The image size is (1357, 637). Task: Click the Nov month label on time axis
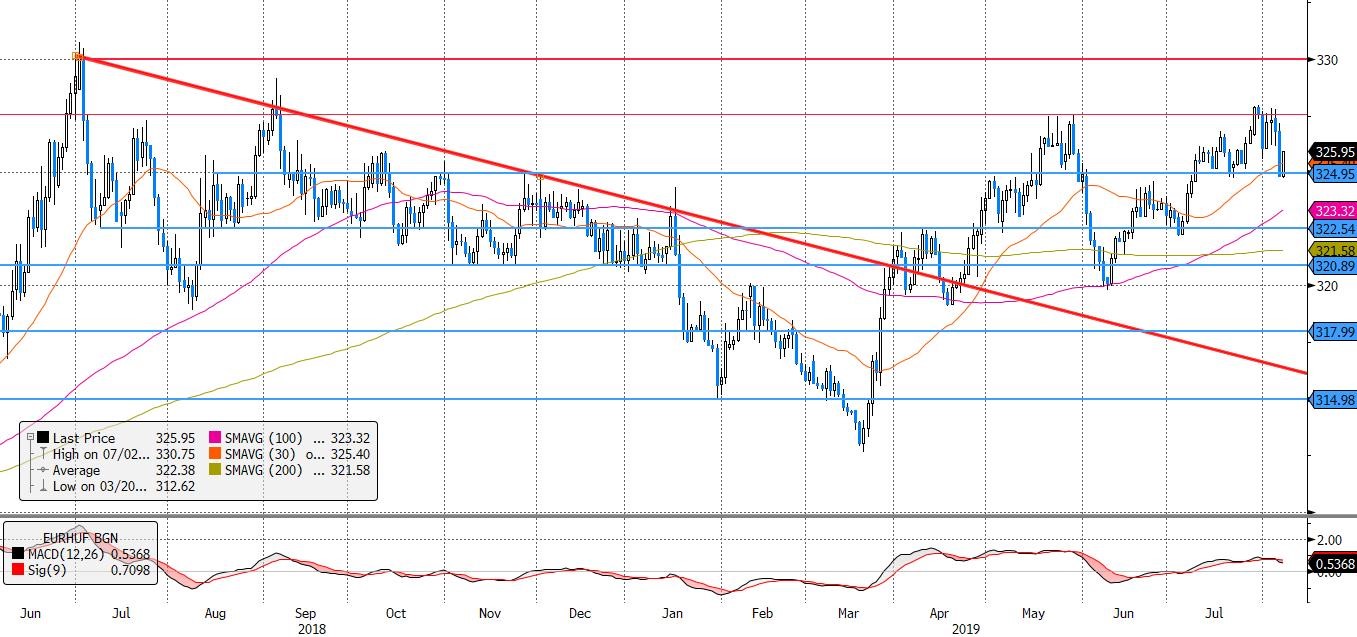click(x=490, y=612)
